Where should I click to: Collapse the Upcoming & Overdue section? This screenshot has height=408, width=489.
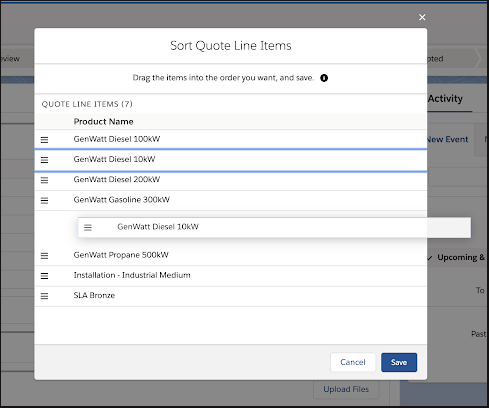point(430,258)
